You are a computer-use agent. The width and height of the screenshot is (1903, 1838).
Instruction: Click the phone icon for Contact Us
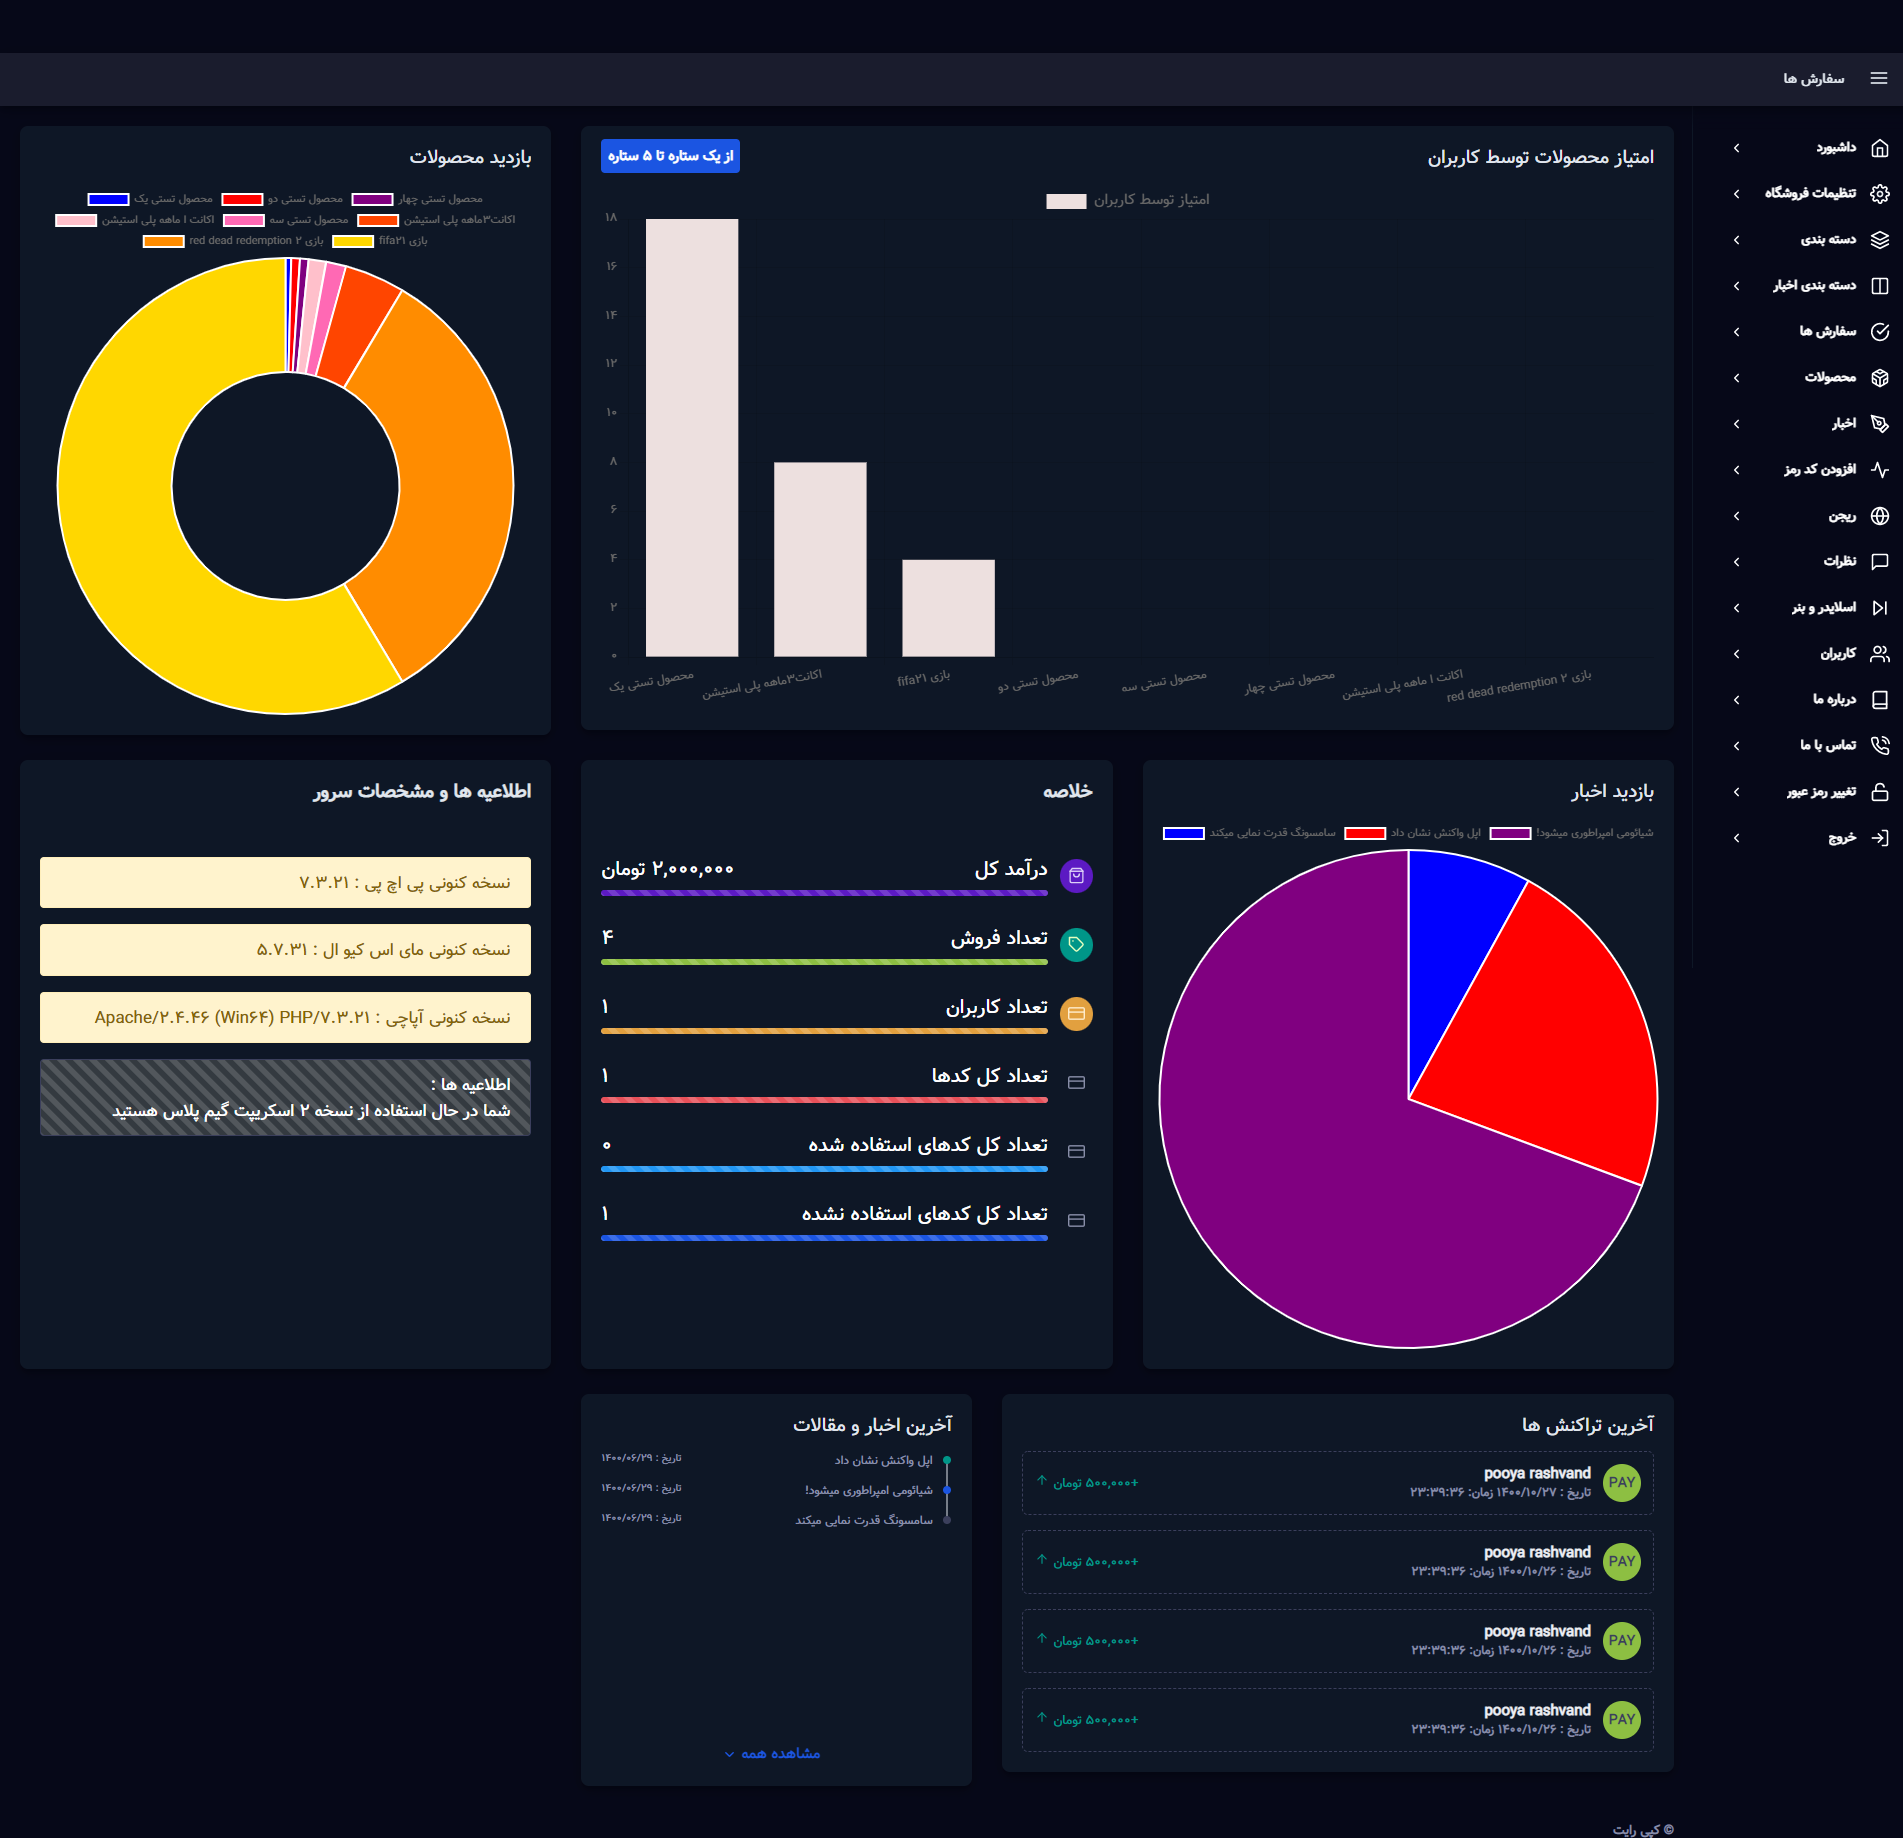click(1879, 746)
